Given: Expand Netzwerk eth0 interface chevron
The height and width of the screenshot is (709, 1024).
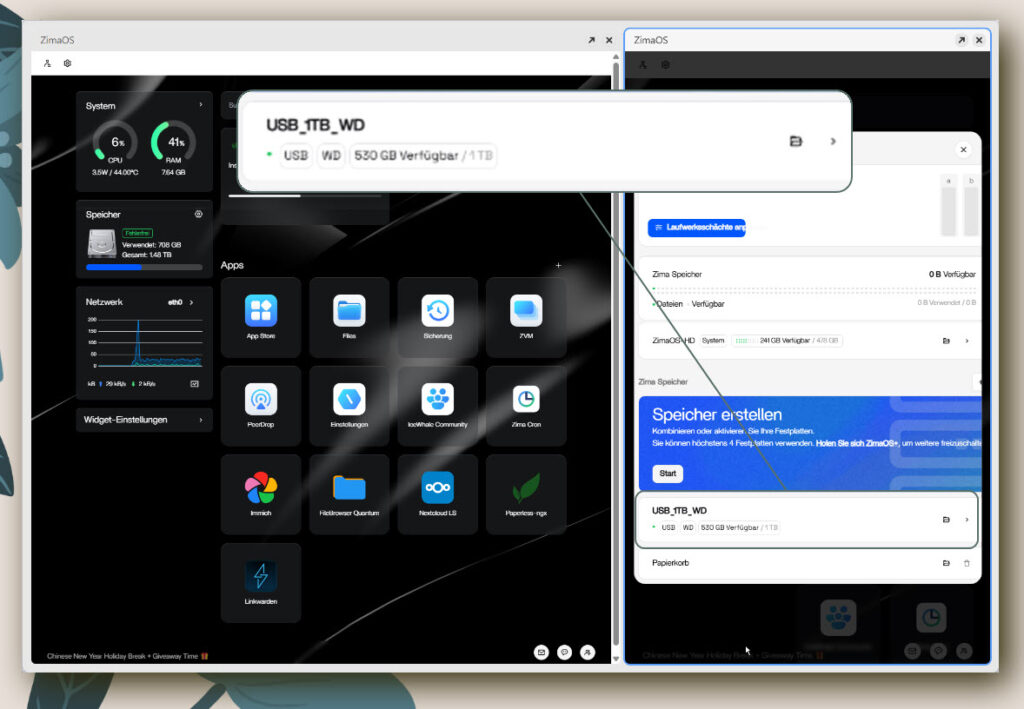Looking at the screenshot, I should (191, 302).
